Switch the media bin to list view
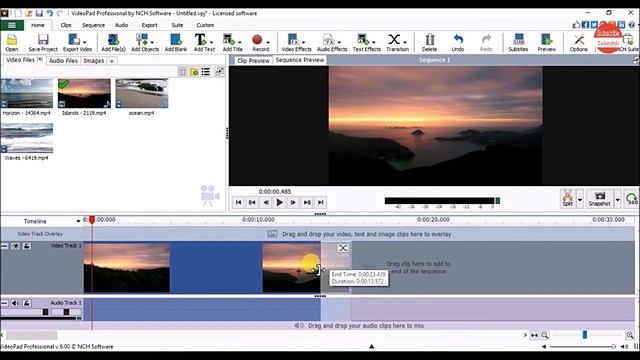The image size is (640, 360). pyautogui.click(x=206, y=72)
